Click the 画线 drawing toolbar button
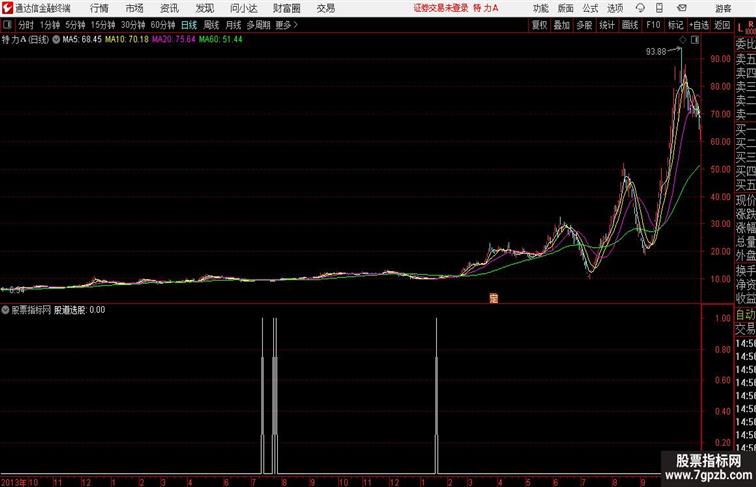 [630, 25]
